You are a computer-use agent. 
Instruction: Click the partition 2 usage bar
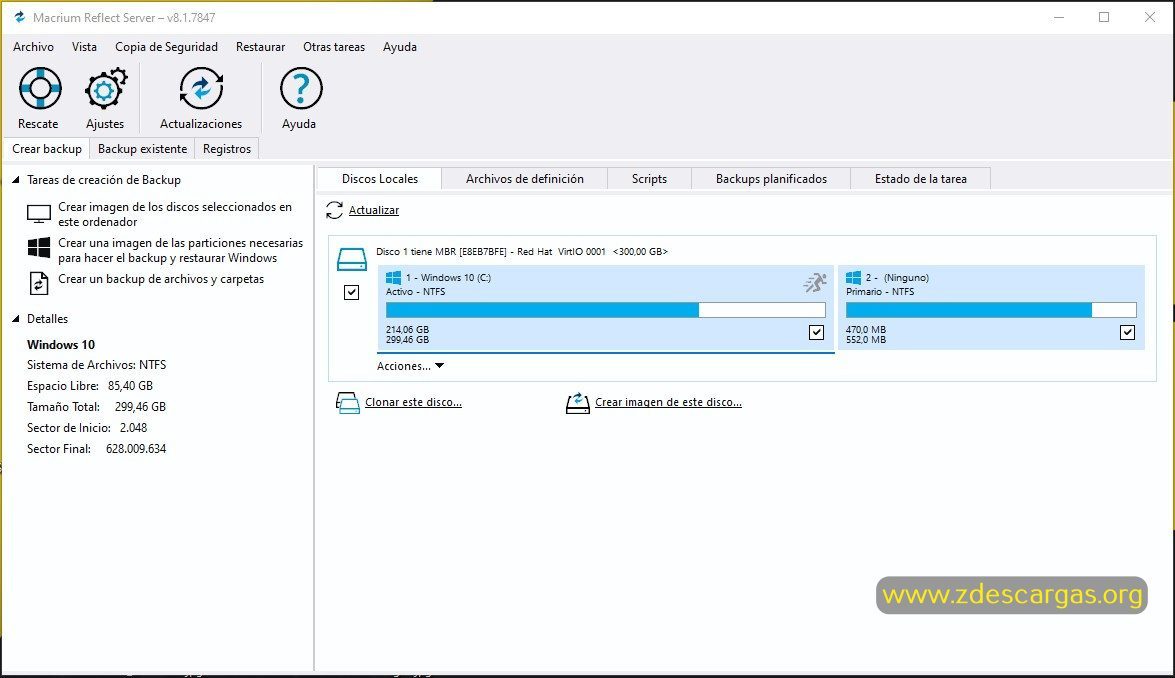[x=991, y=310]
